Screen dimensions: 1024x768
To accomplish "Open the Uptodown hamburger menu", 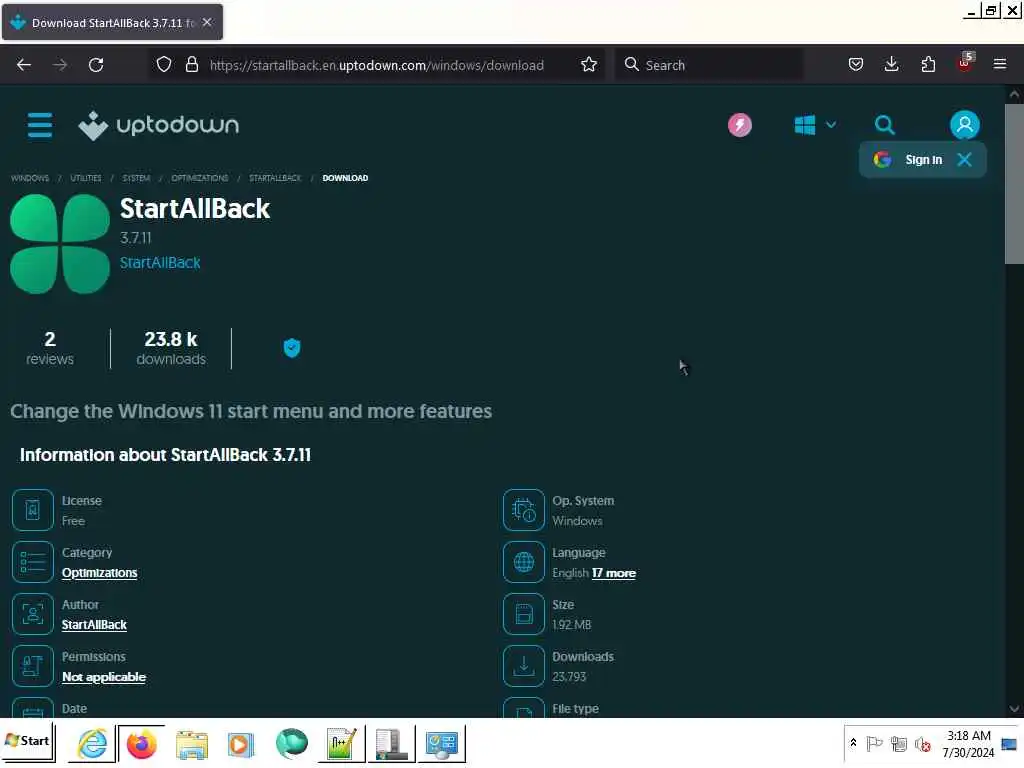I will click(x=40, y=125).
